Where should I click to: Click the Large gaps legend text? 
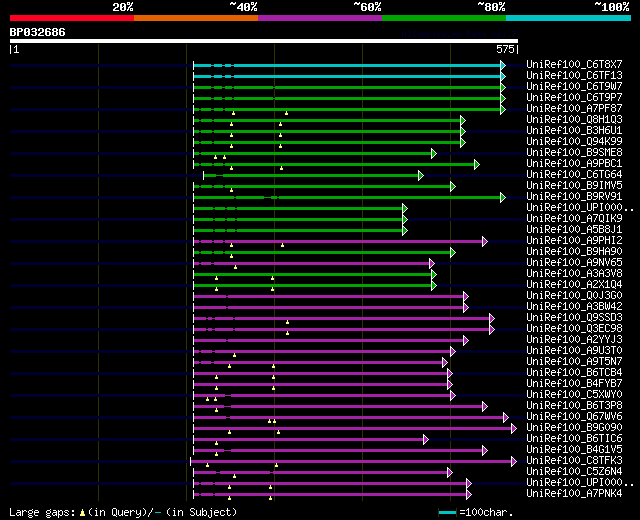[42, 513]
